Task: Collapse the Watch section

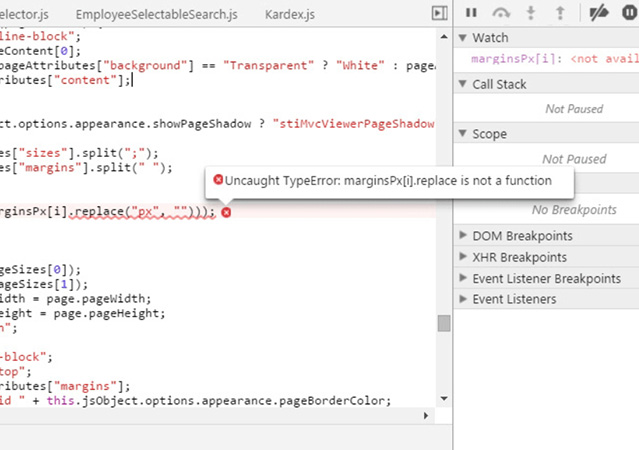Action: 463,38
